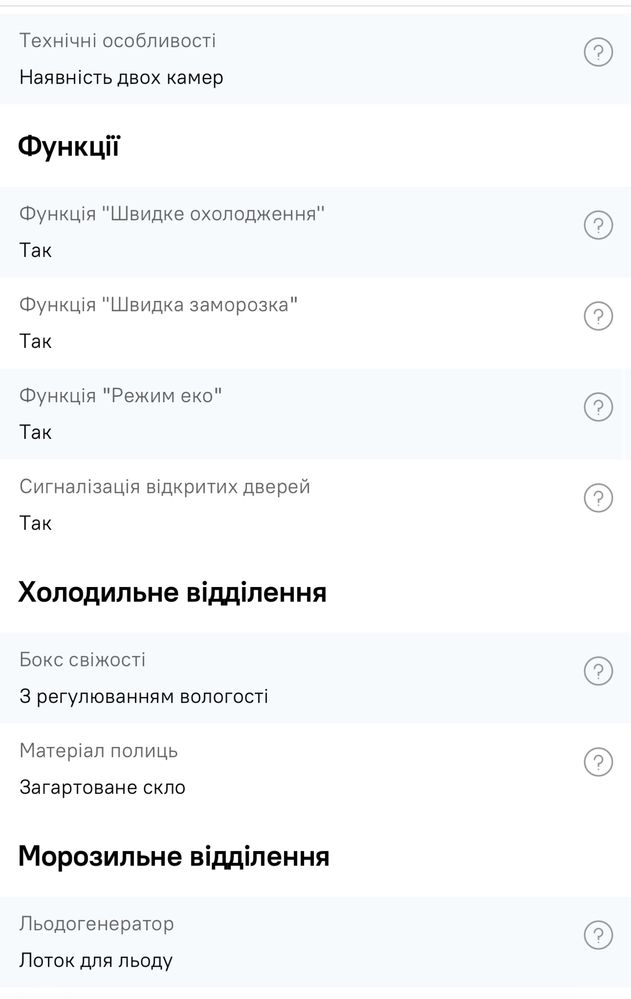
Task: Select the Функції section heading
Action: click(69, 147)
